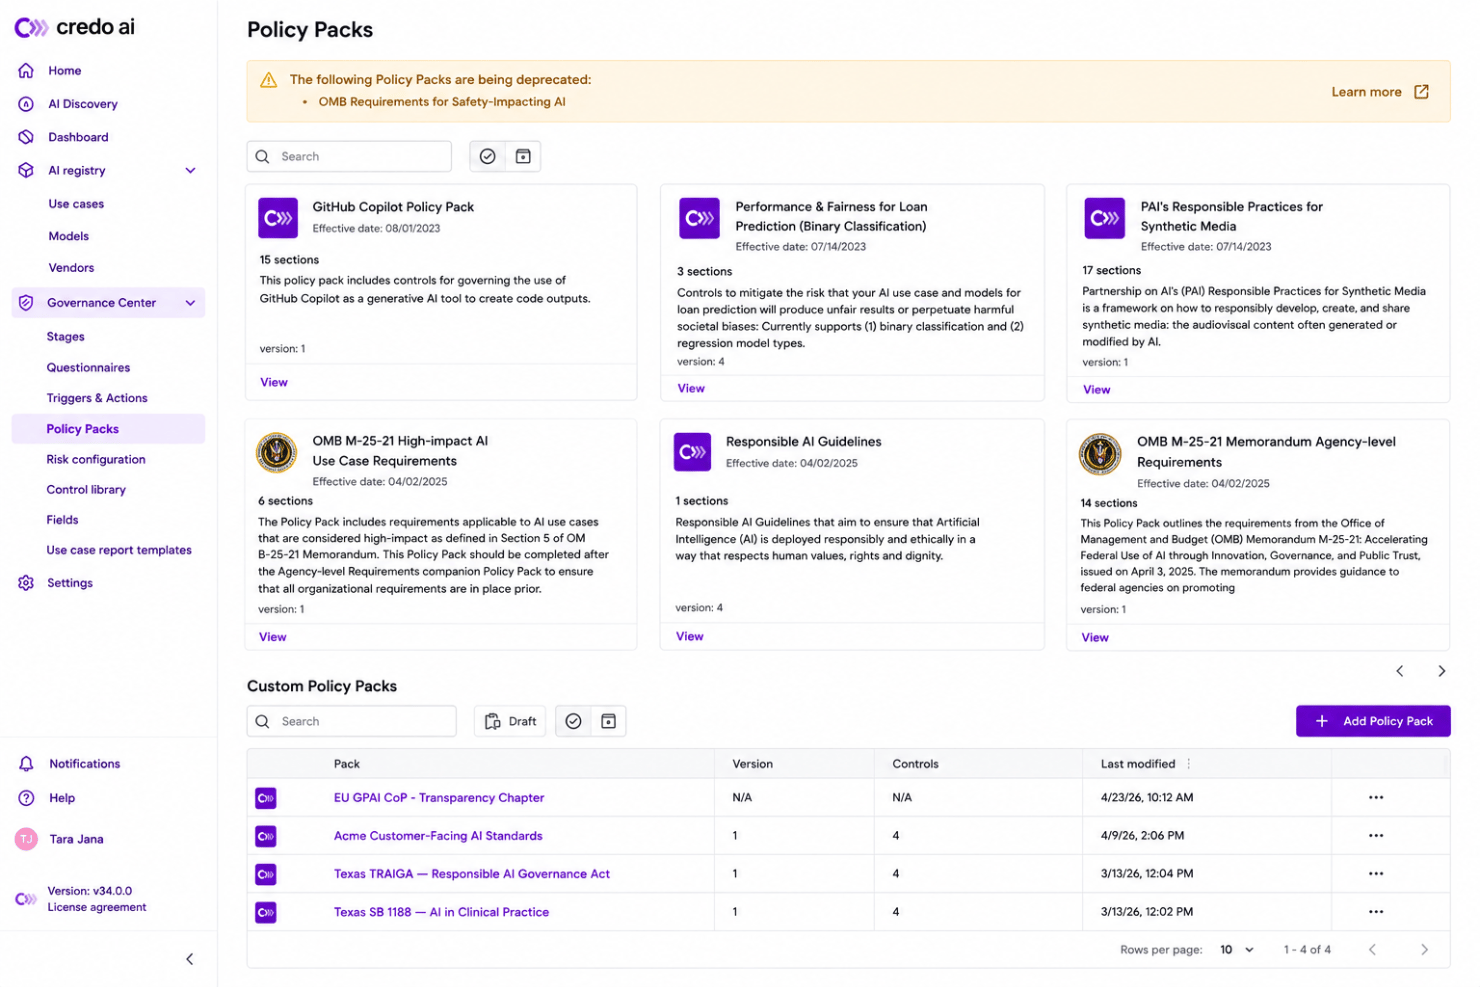Click the Settings gear icon
Image resolution: width=1480 pixels, height=987 pixels.
point(26,583)
